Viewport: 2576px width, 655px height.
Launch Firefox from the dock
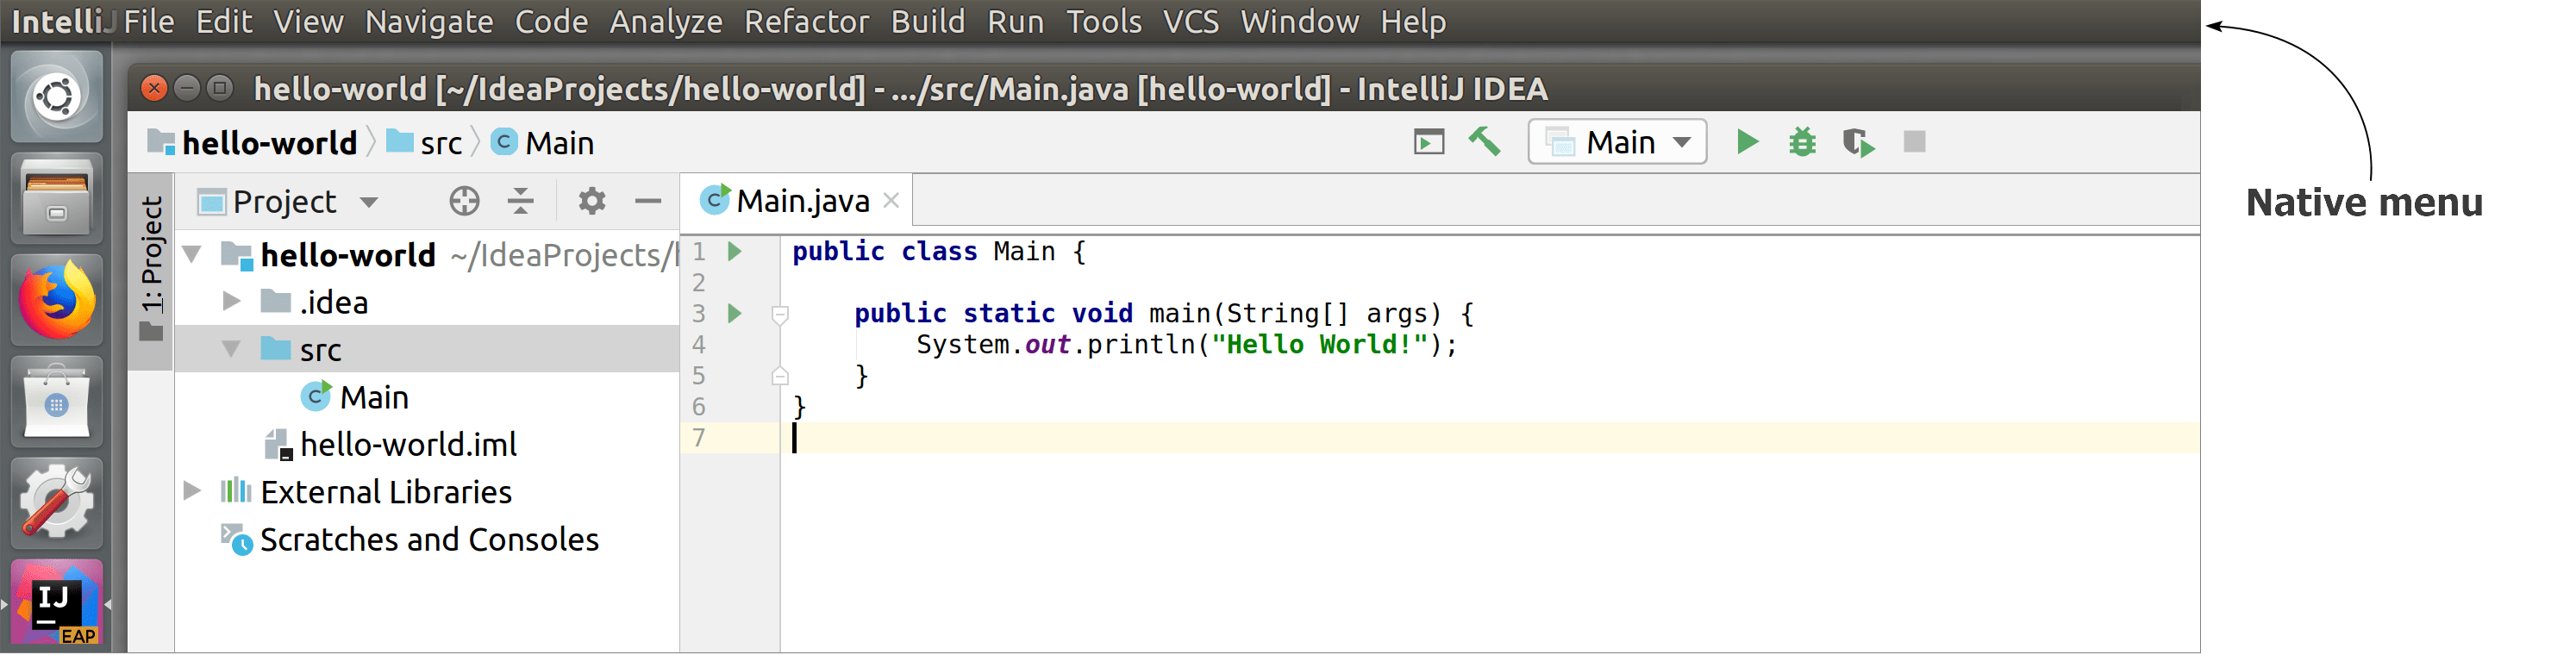pyautogui.click(x=57, y=300)
